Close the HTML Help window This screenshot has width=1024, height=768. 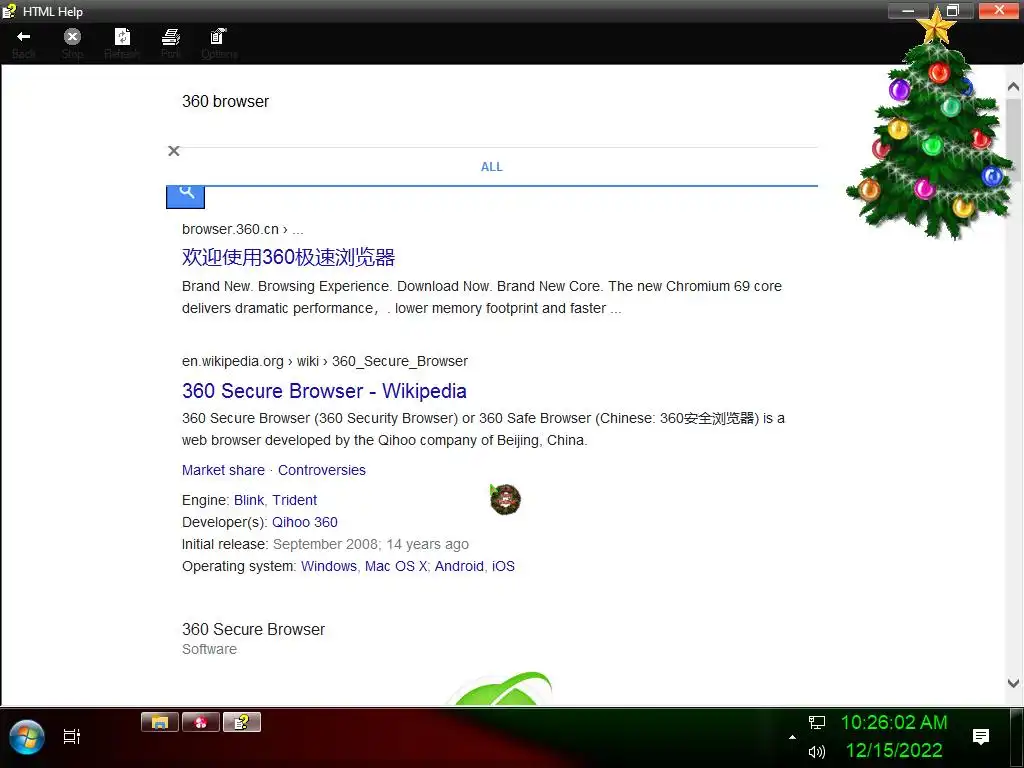[x=1000, y=10]
